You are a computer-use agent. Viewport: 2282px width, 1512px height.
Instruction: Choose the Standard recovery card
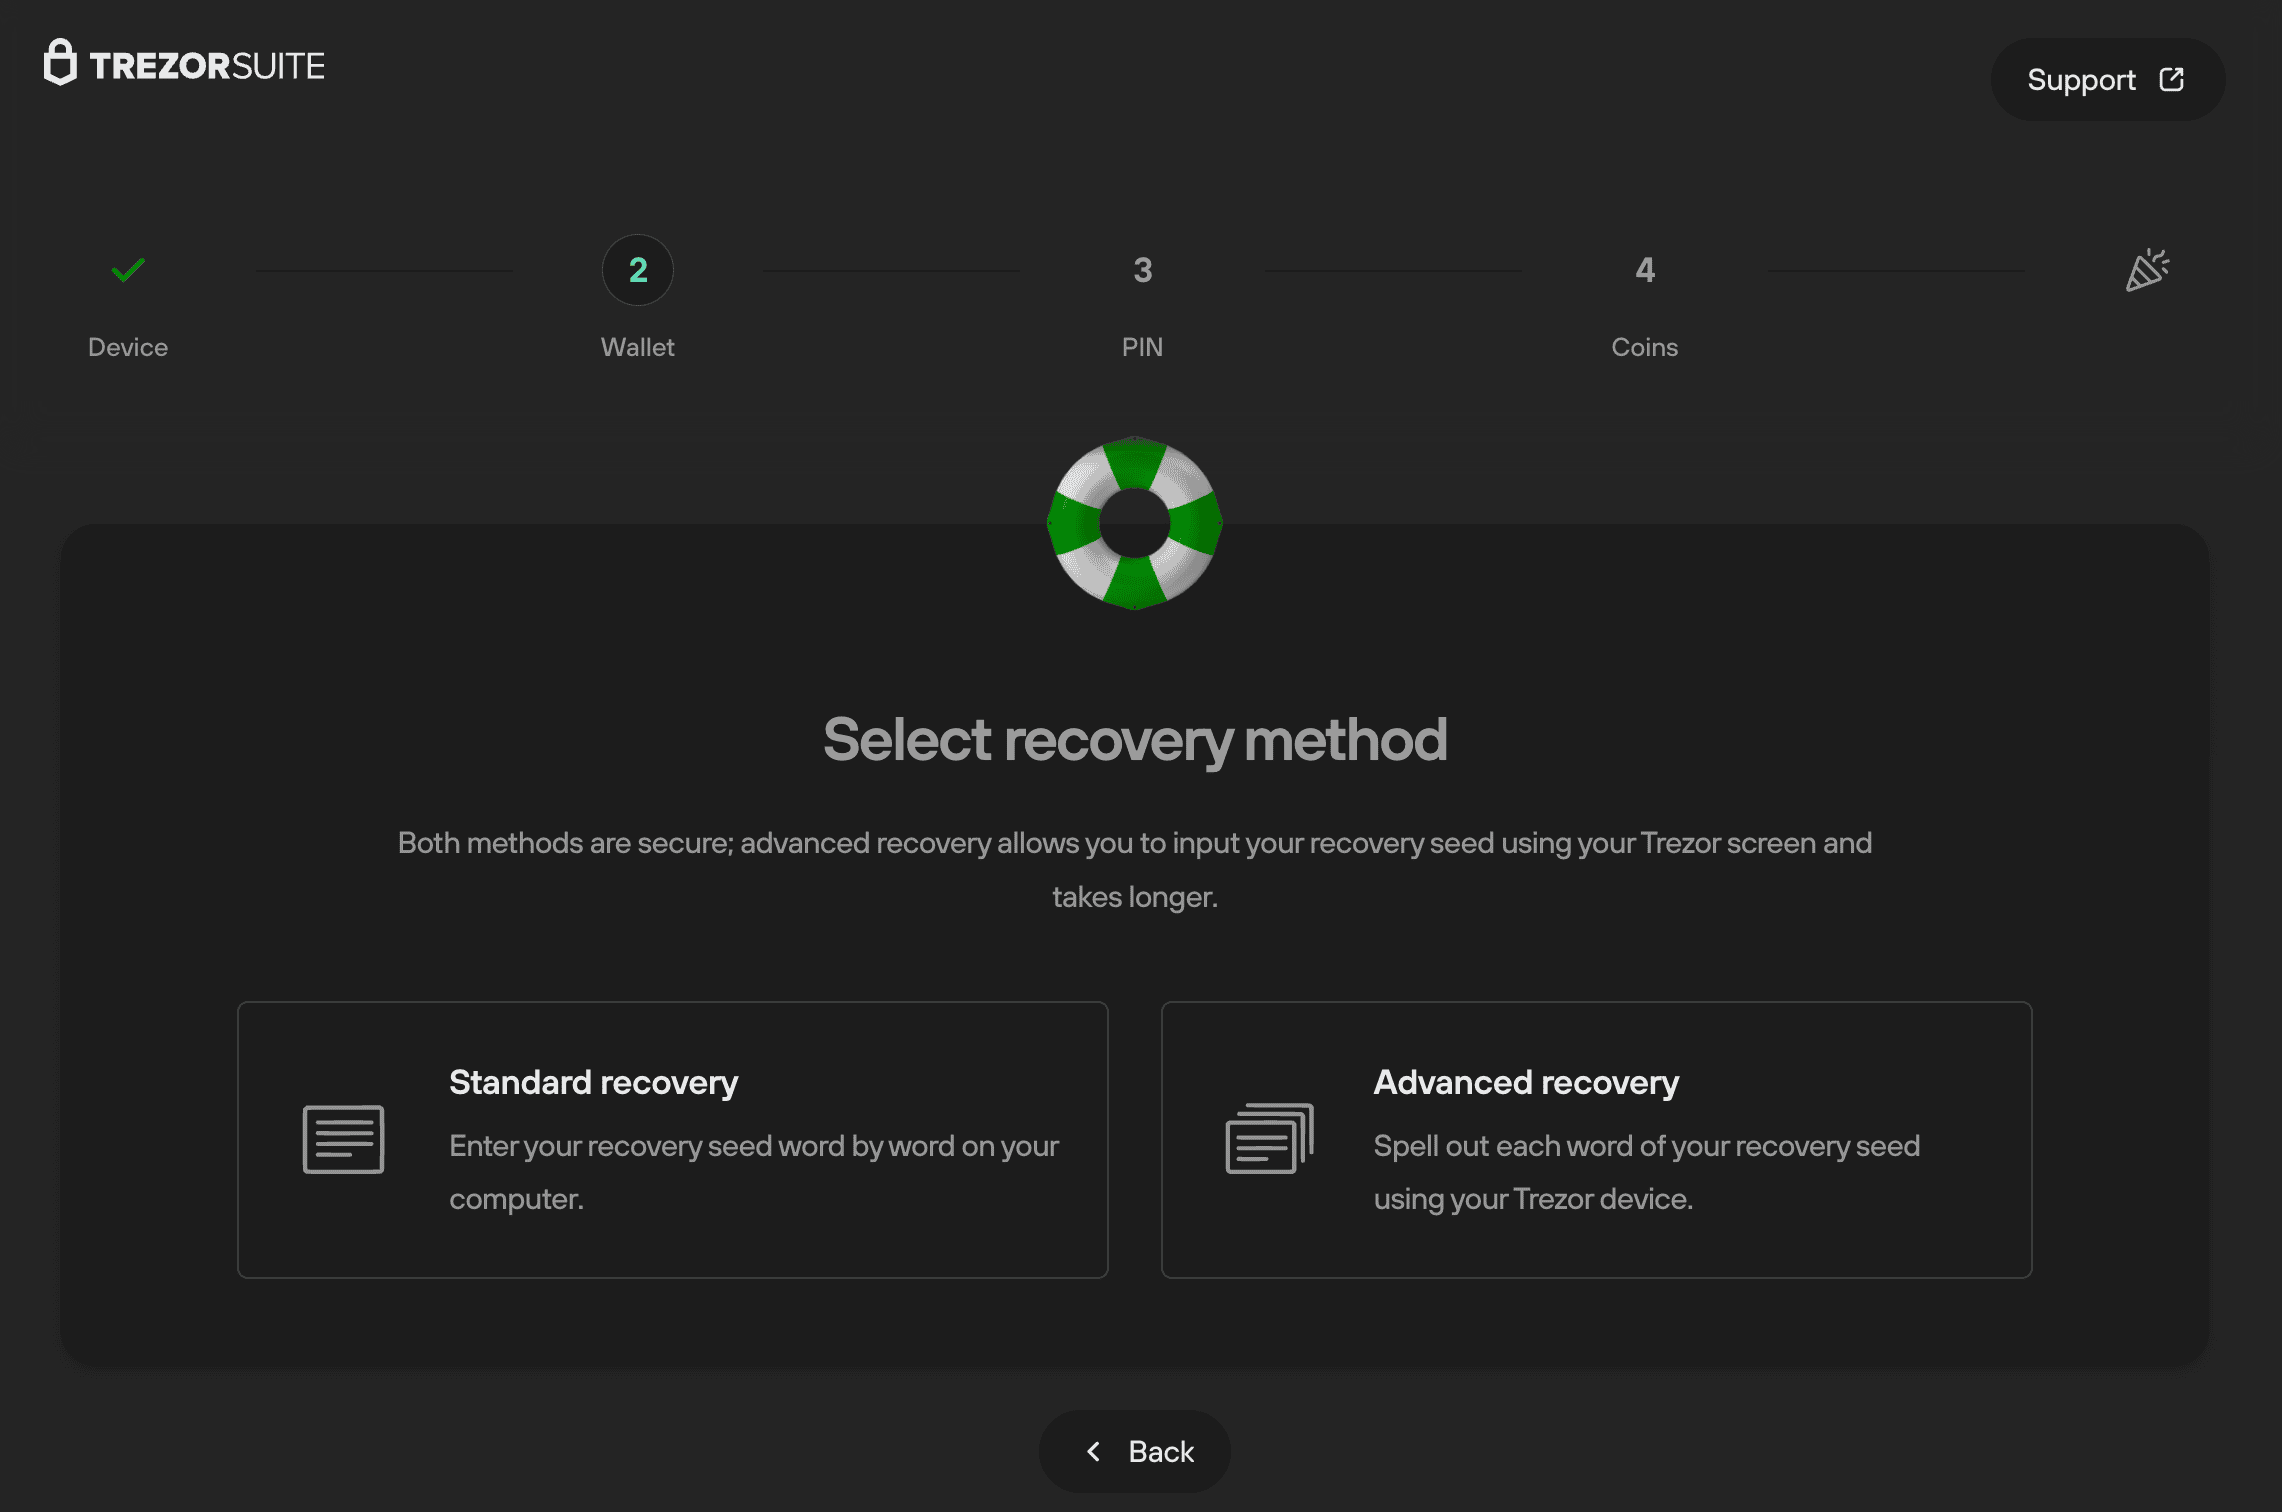[673, 1140]
